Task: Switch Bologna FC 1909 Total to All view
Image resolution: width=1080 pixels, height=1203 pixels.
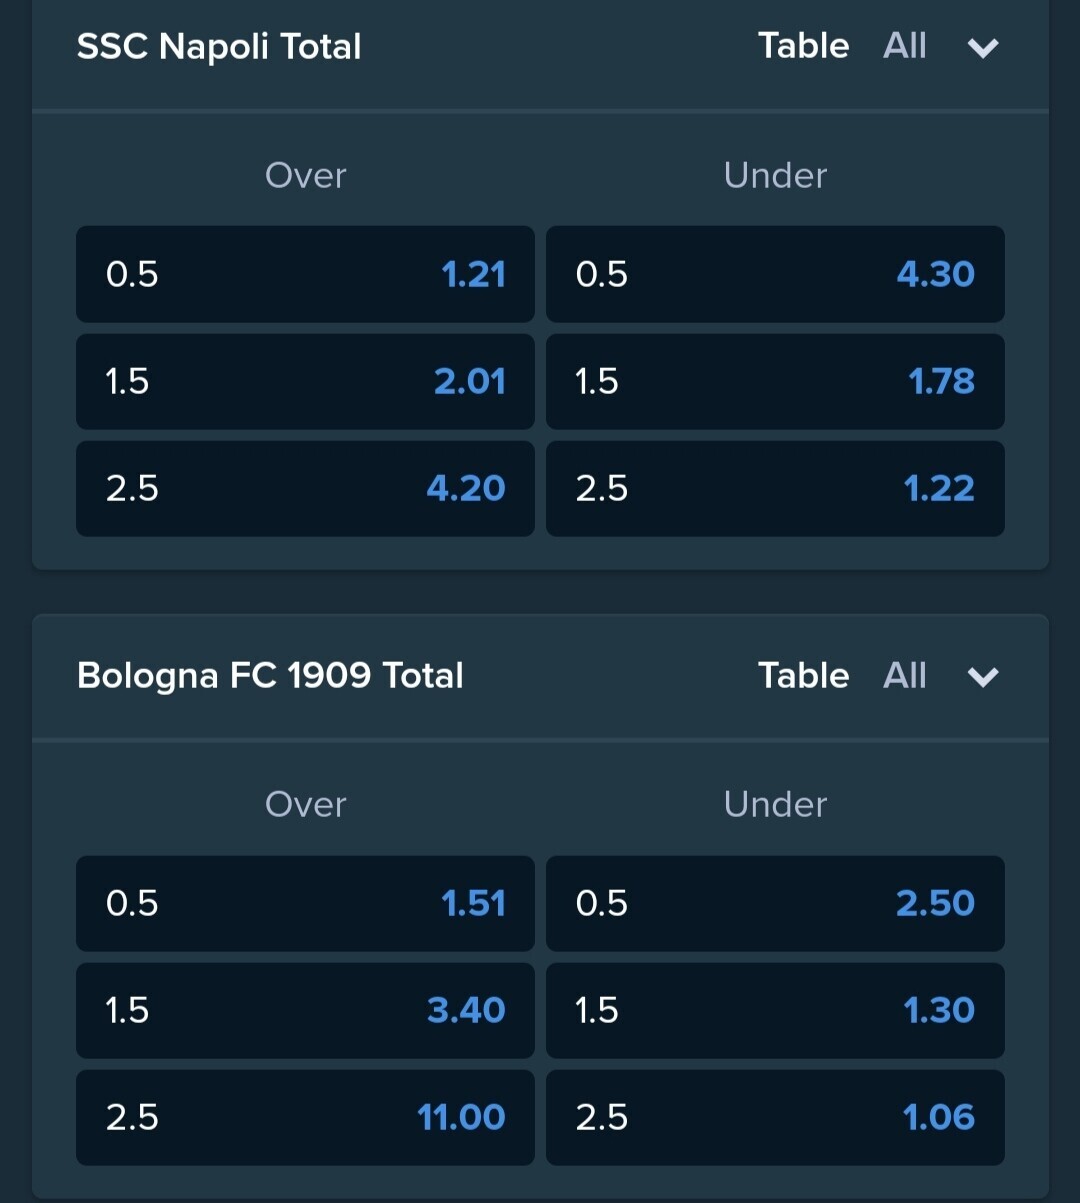Action: coord(904,676)
